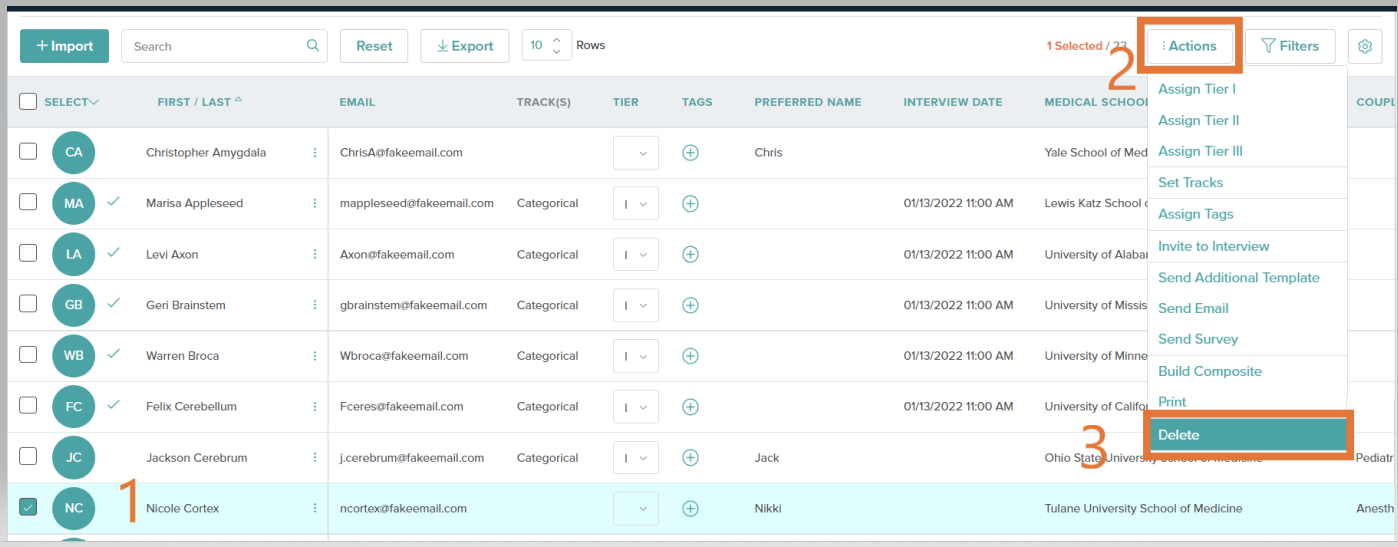Expand the Select chevron in header
The width and height of the screenshot is (1398, 547).
pyautogui.click(x=94, y=102)
